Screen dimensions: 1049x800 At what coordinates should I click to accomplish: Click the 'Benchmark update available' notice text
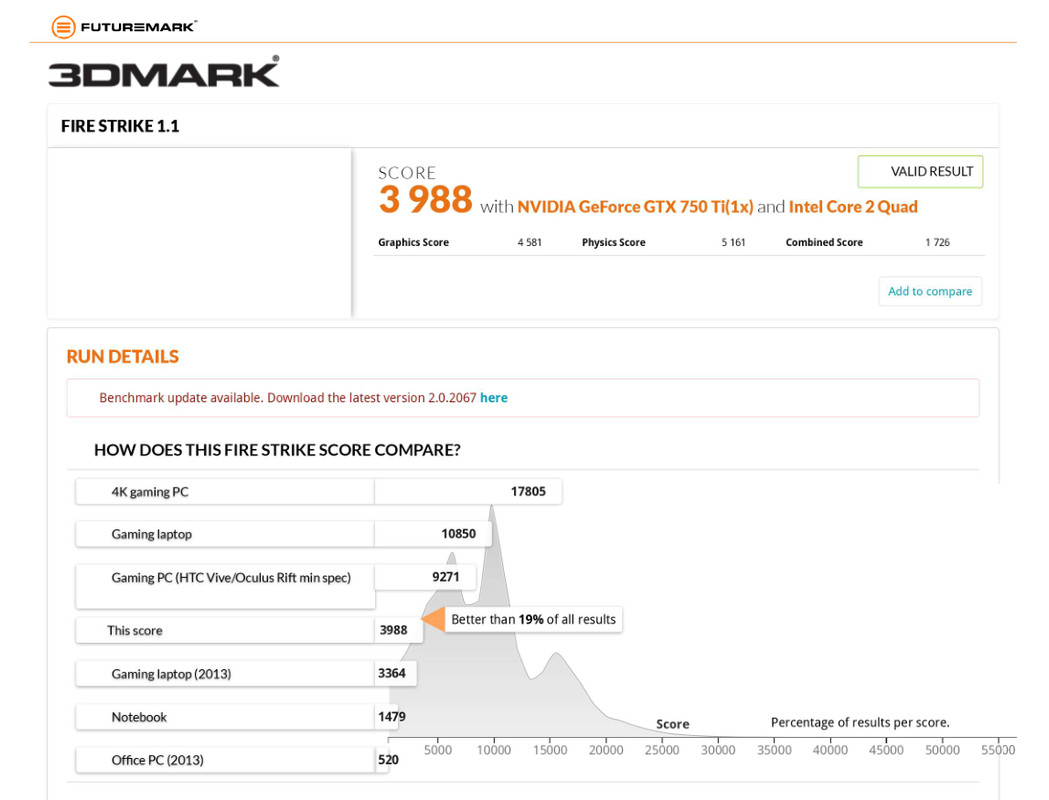point(288,398)
